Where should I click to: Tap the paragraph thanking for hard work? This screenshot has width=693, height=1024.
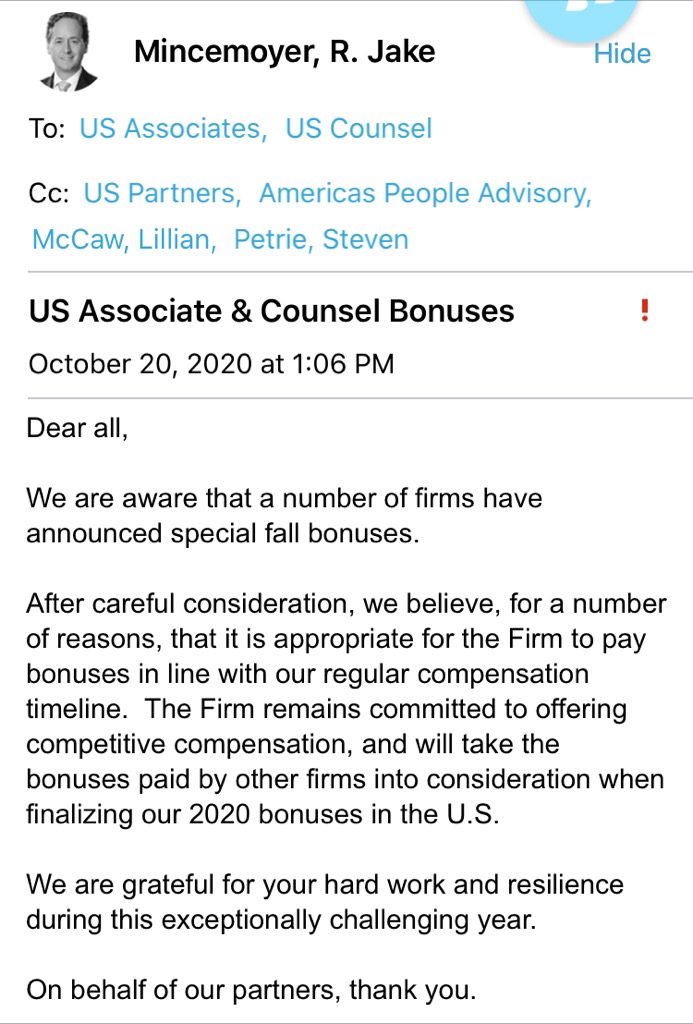click(325, 903)
